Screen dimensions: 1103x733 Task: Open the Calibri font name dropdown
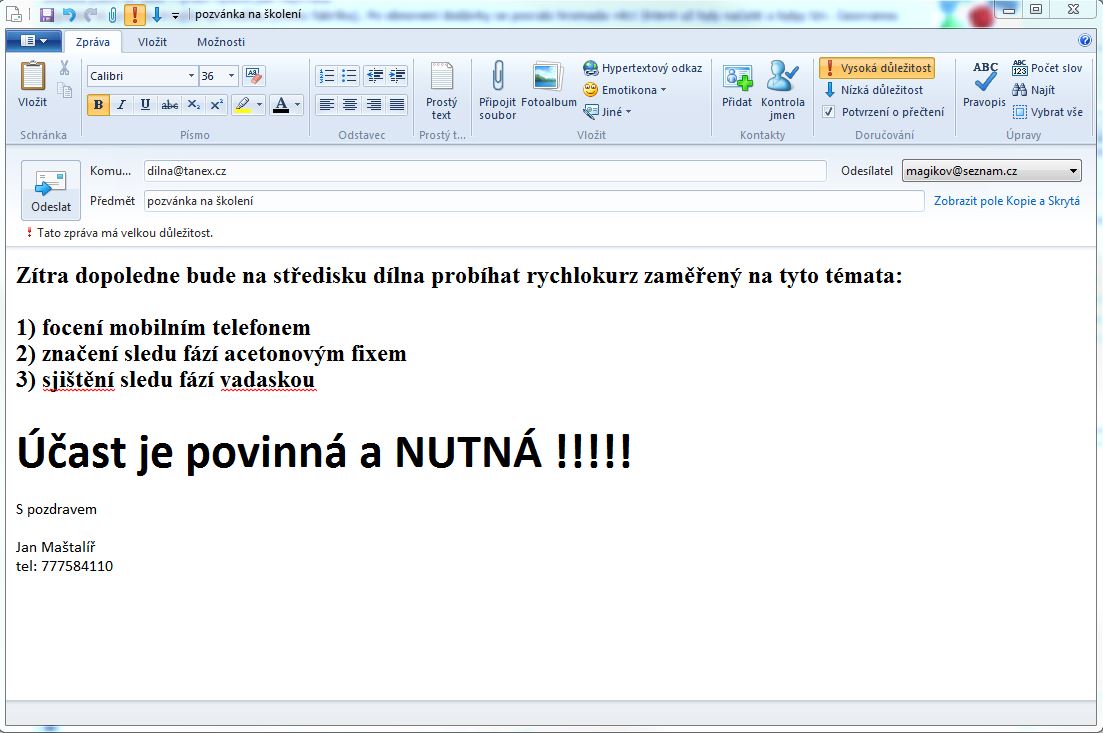191,76
